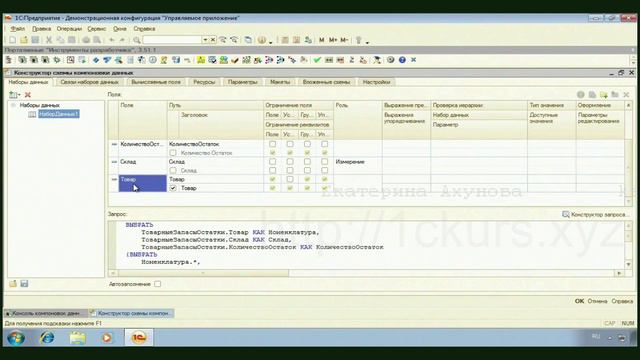Viewport: 640px width, 360px height.
Task: Toggle the Поле restriction checkbox in Склад row
Action: pyautogui.click(x=272, y=162)
